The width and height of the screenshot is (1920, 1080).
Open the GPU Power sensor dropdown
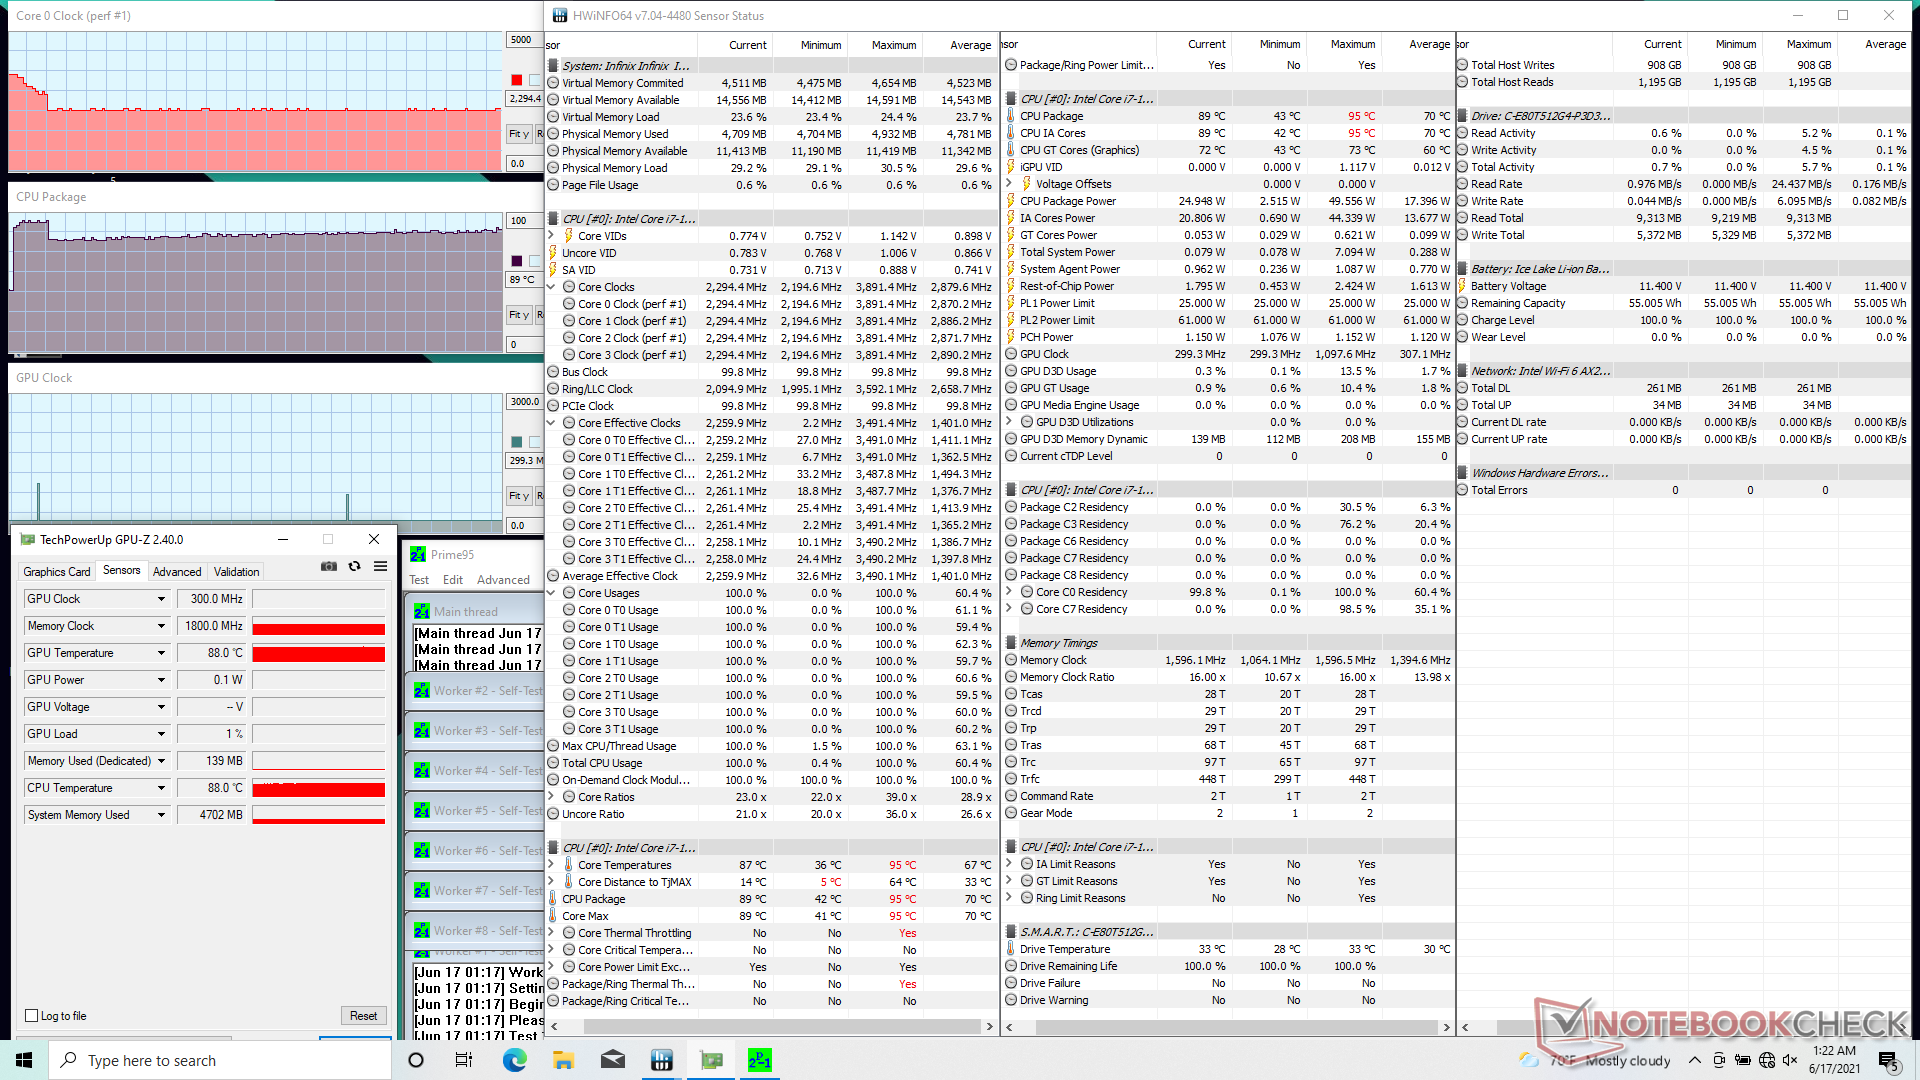(161, 680)
